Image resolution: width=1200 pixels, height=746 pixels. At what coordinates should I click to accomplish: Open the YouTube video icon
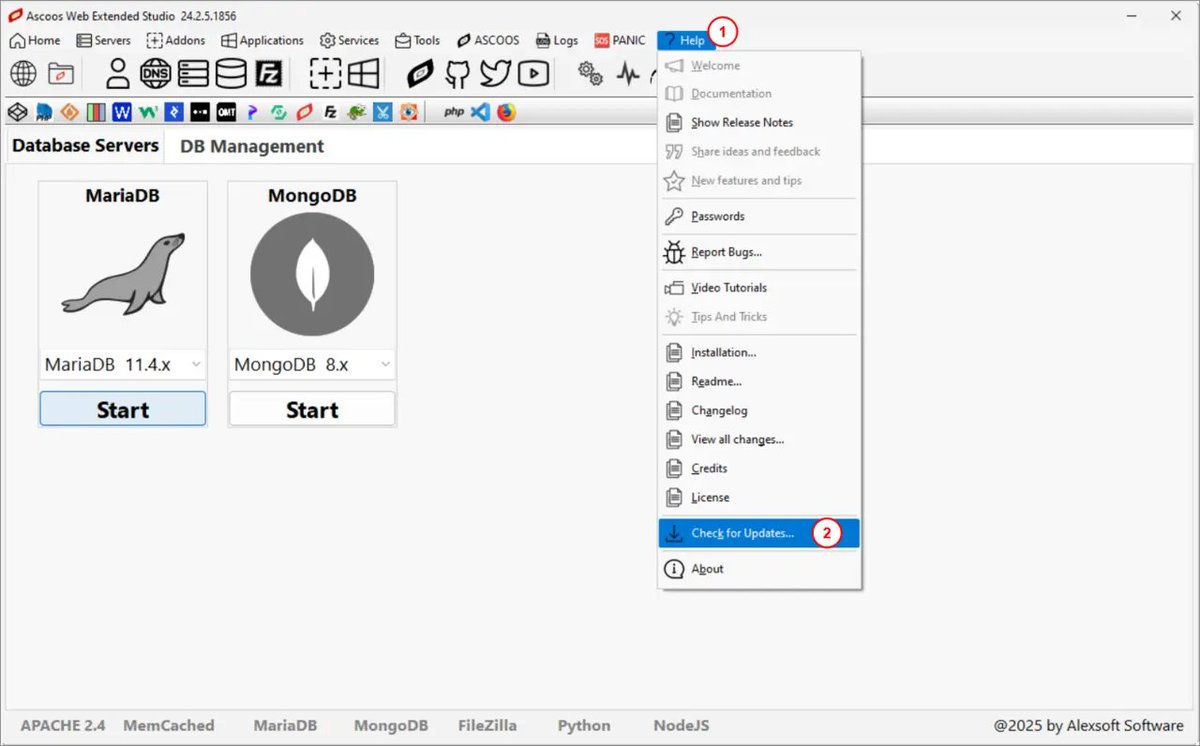click(x=533, y=73)
